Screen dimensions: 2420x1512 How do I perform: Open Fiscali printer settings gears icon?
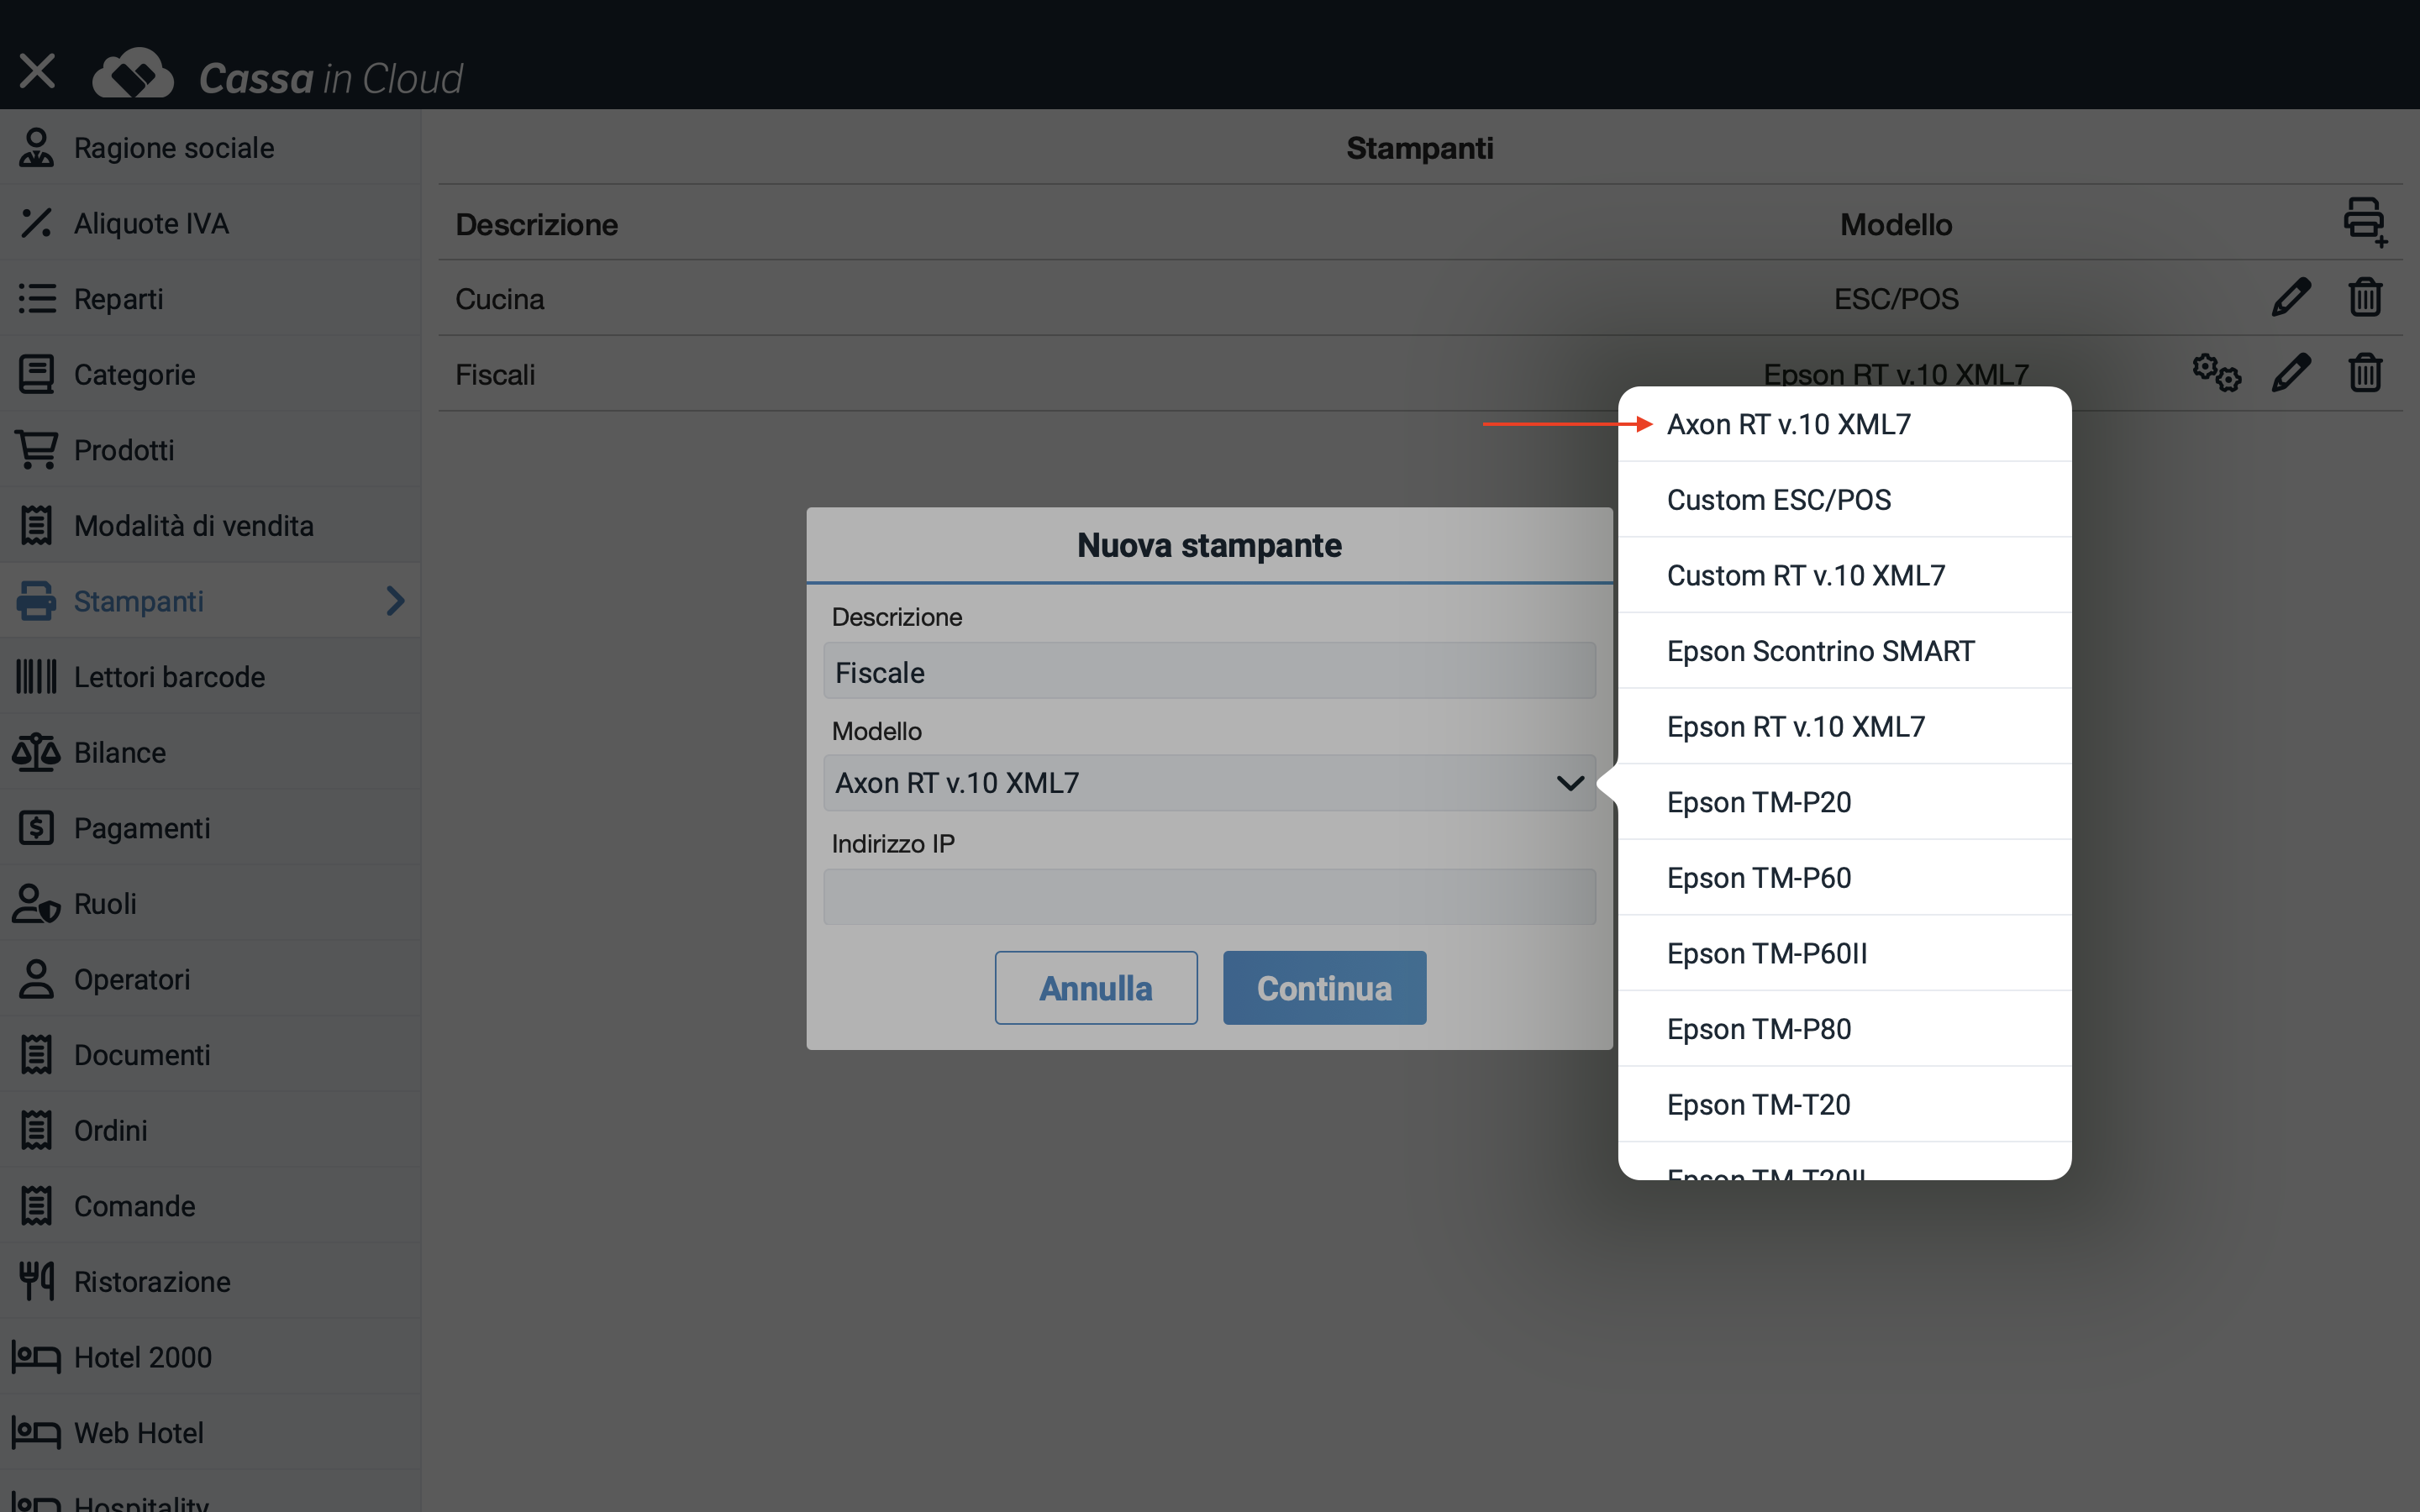[2216, 373]
